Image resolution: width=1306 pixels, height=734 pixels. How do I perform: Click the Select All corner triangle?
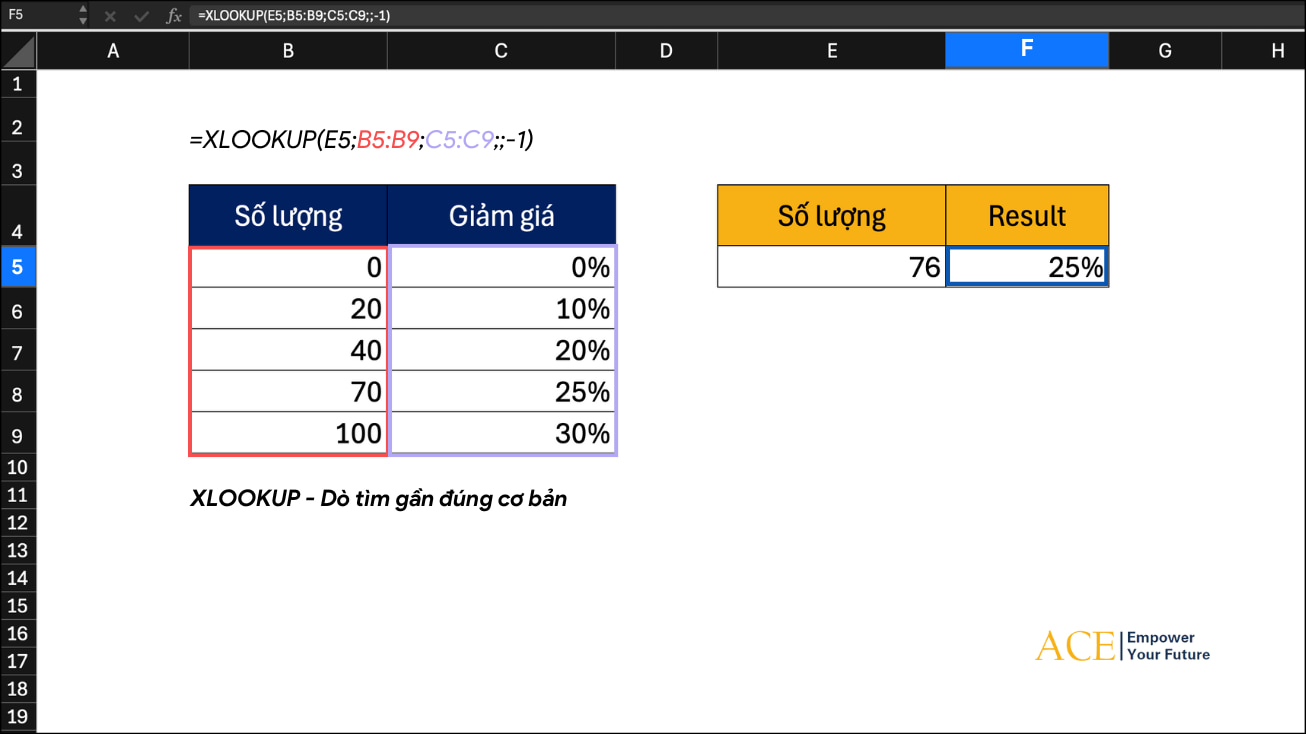[x=19, y=51]
